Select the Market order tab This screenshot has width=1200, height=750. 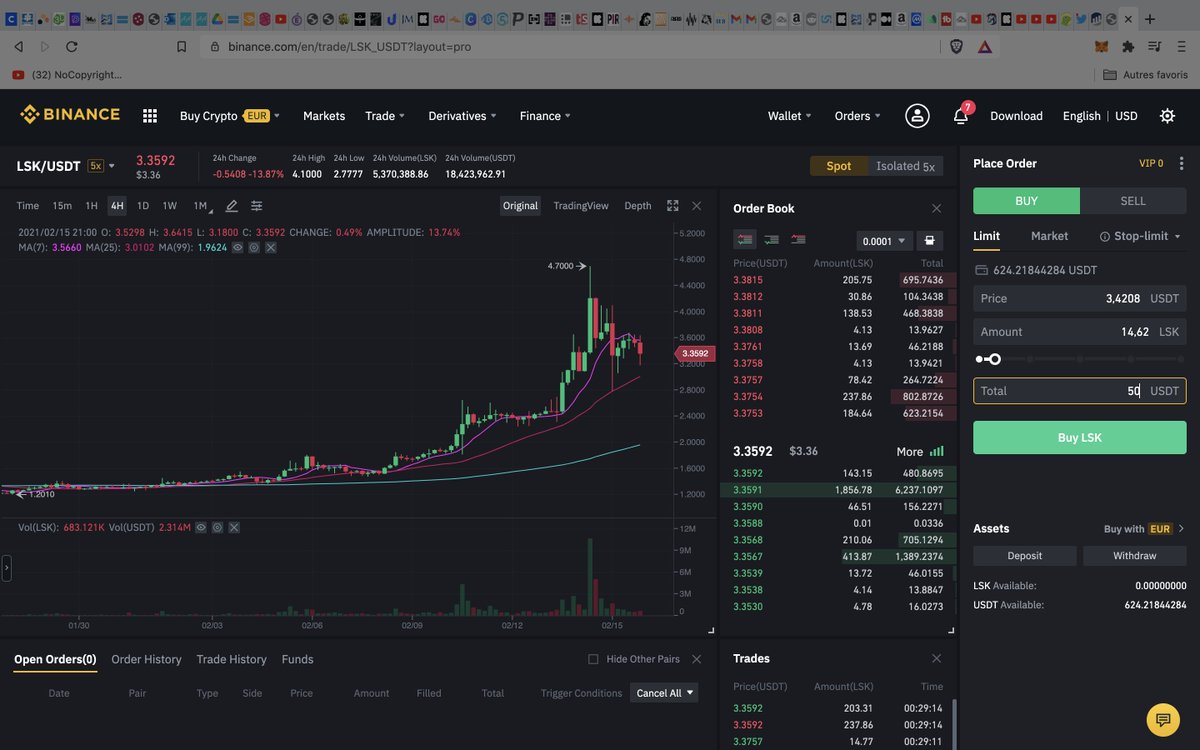1049,236
